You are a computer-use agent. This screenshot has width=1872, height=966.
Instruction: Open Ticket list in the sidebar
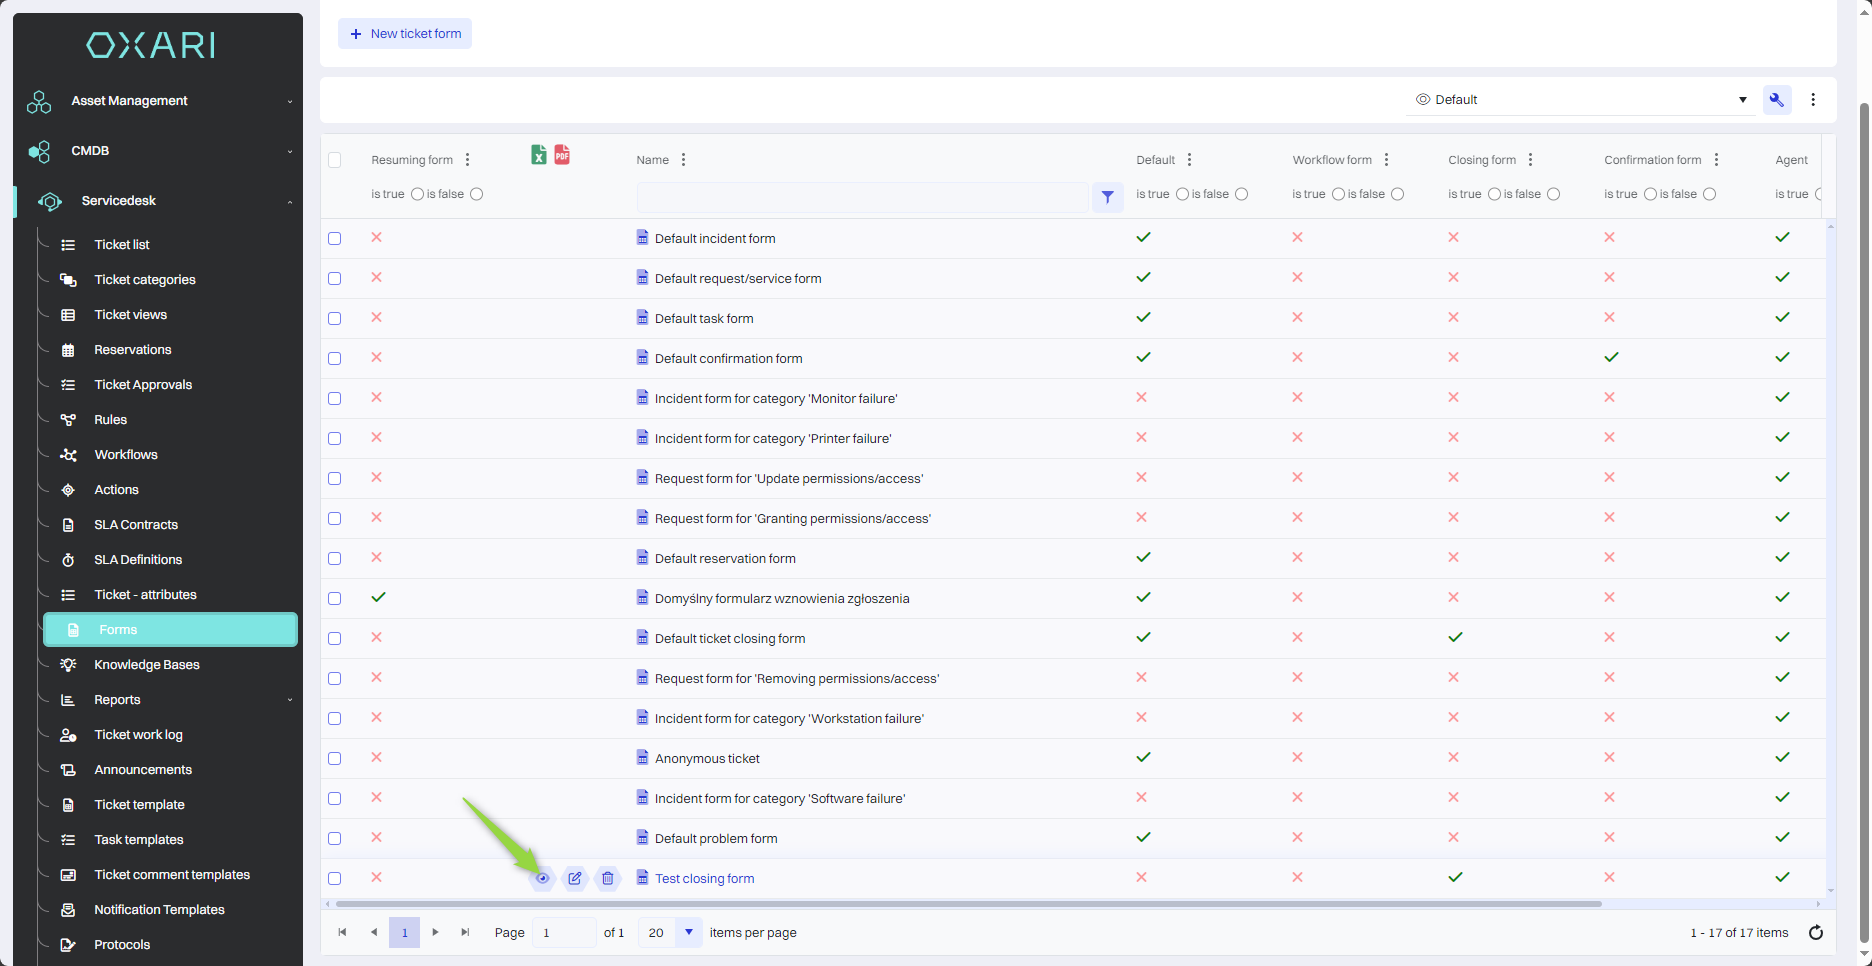pyautogui.click(x=122, y=245)
